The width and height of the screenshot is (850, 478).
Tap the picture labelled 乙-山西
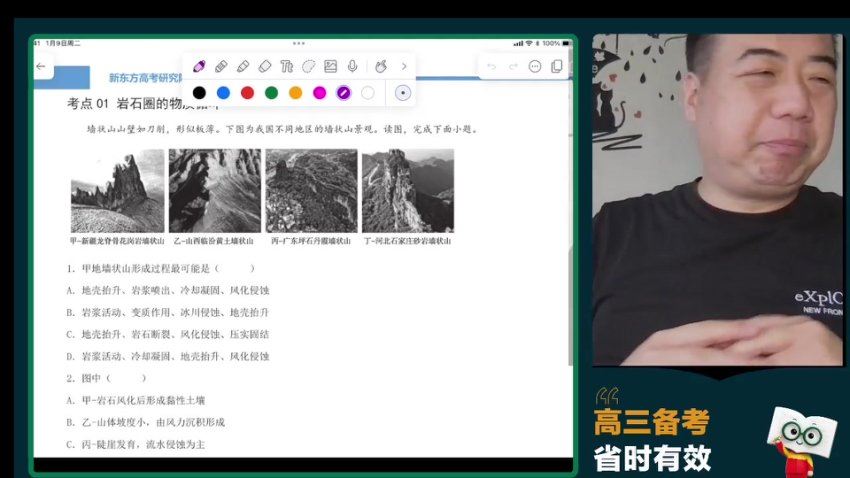(215, 191)
